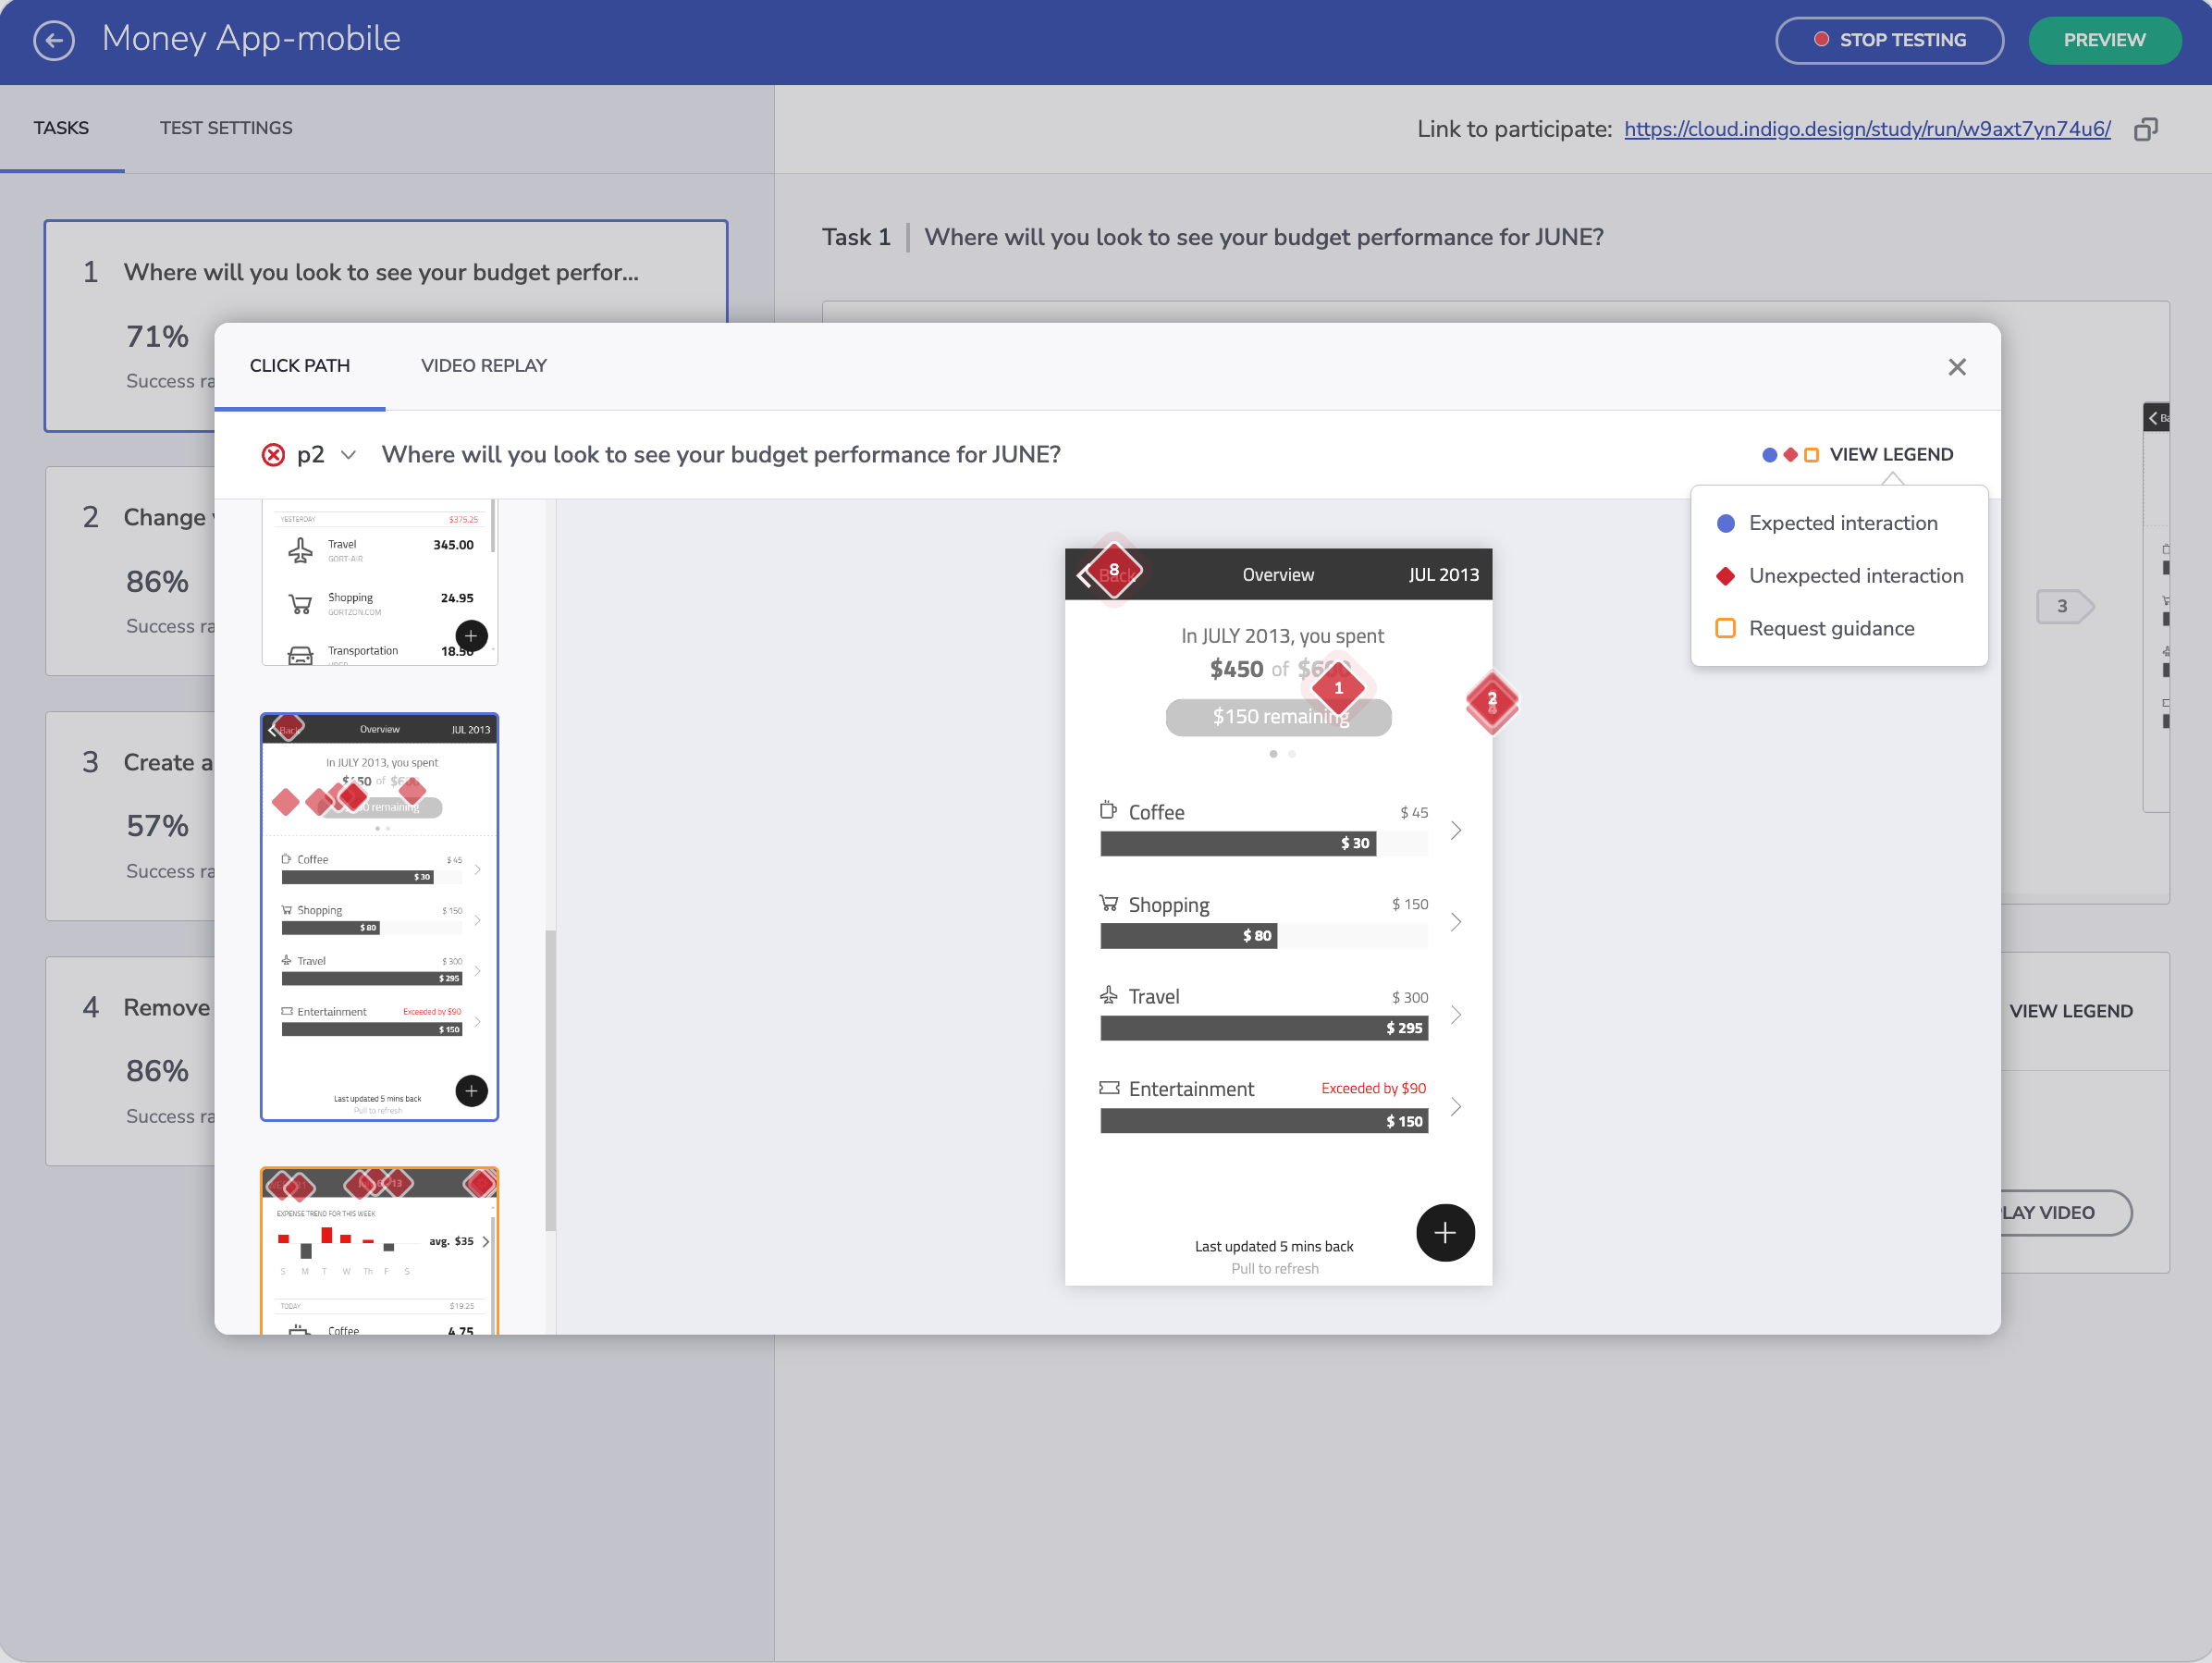Click the failed status icon beside p2
Screen dimensions: 2212x1663
(273, 455)
